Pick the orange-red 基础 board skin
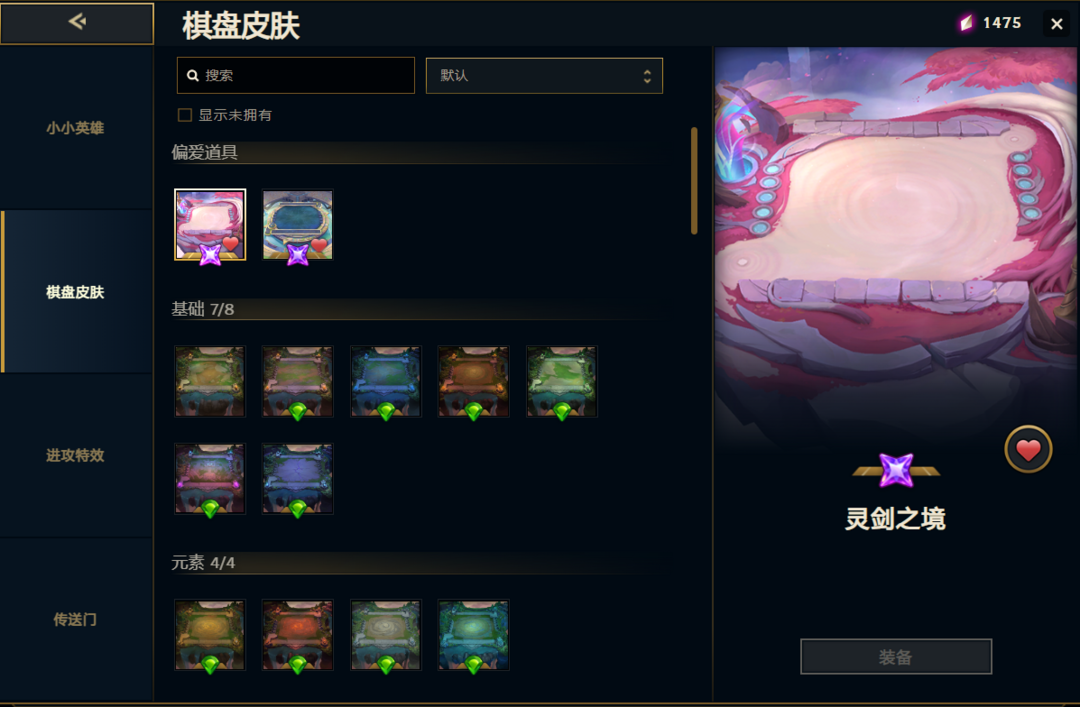The image size is (1080, 707). [473, 382]
